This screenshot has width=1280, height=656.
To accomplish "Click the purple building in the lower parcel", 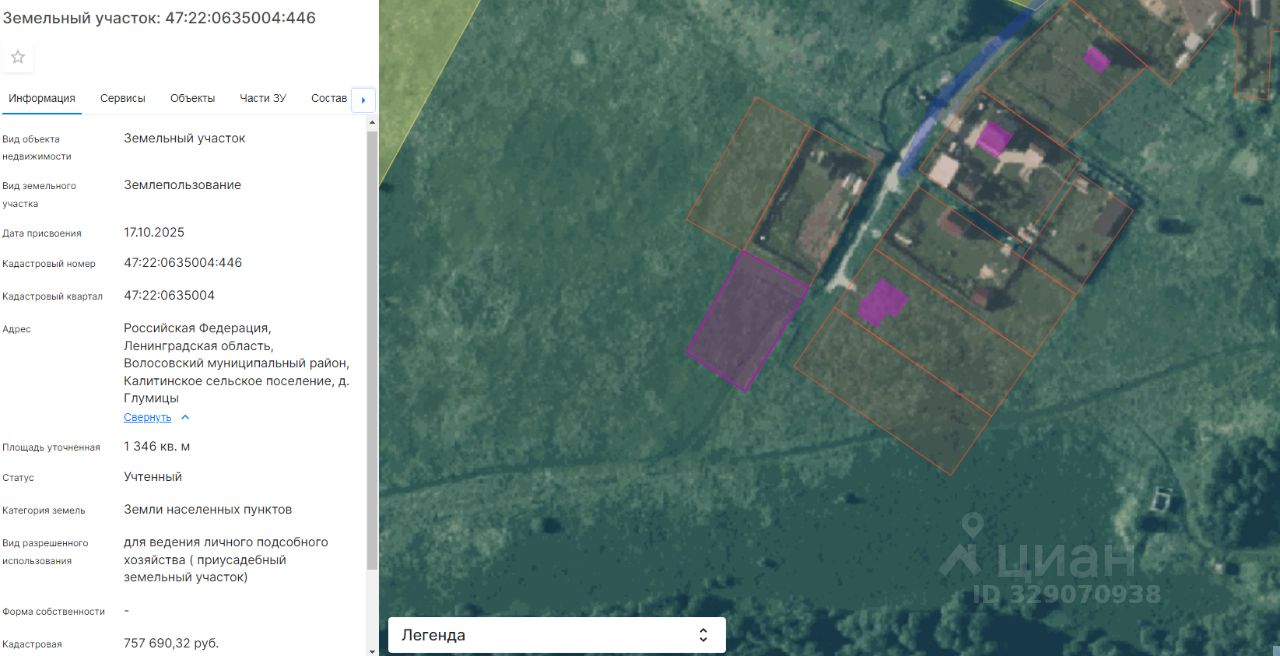I will pos(881,303).
